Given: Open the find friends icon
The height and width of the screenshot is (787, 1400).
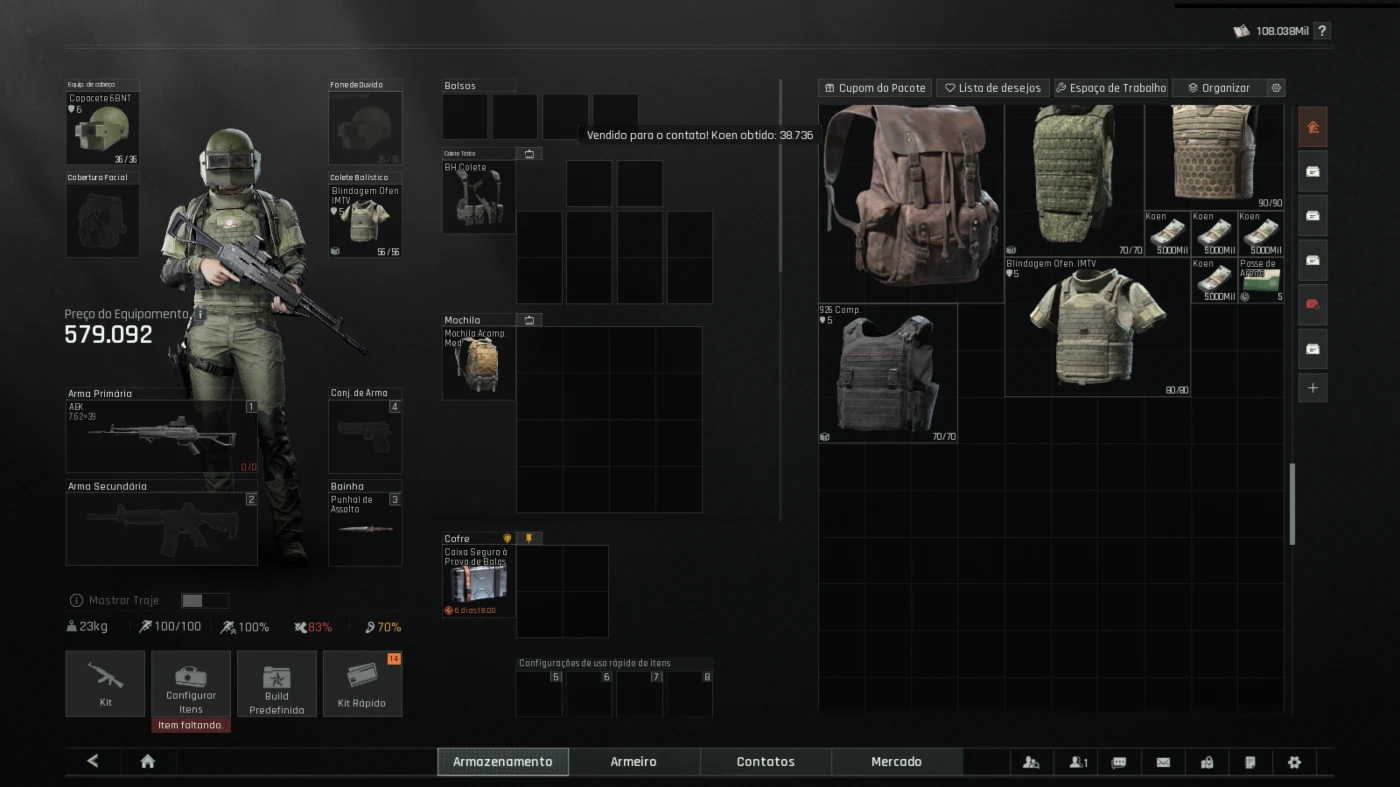Looking at the screenshot, I should pyautogui.click(x=1031, y=762).
